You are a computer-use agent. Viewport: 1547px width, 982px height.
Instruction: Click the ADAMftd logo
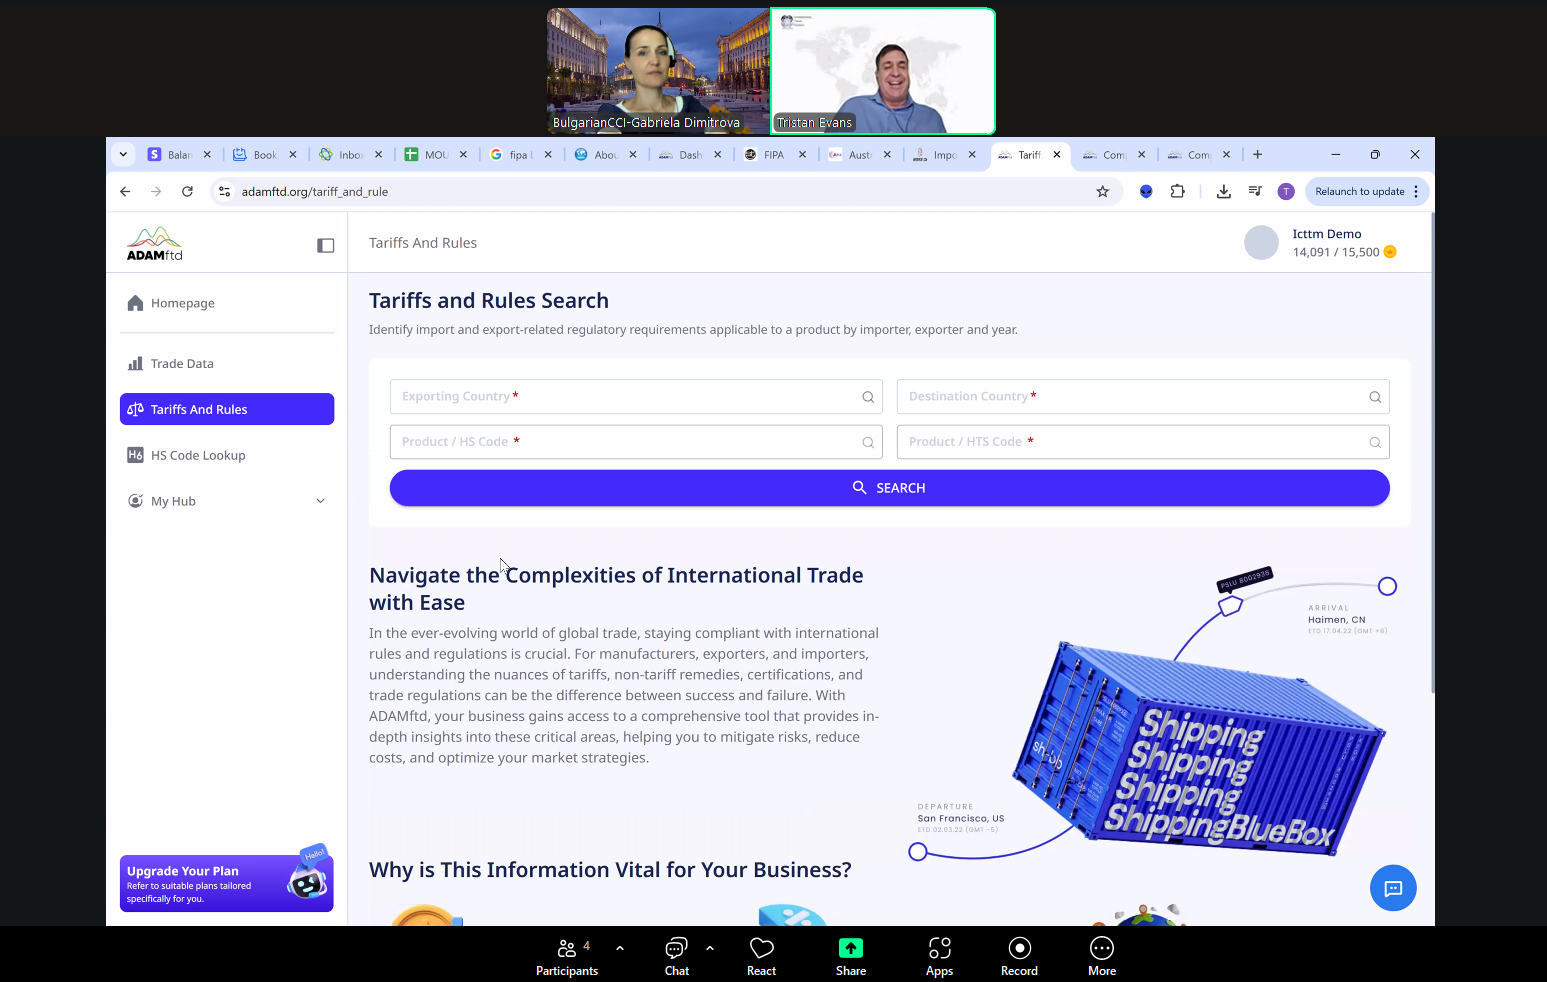(x=155, y=244)
